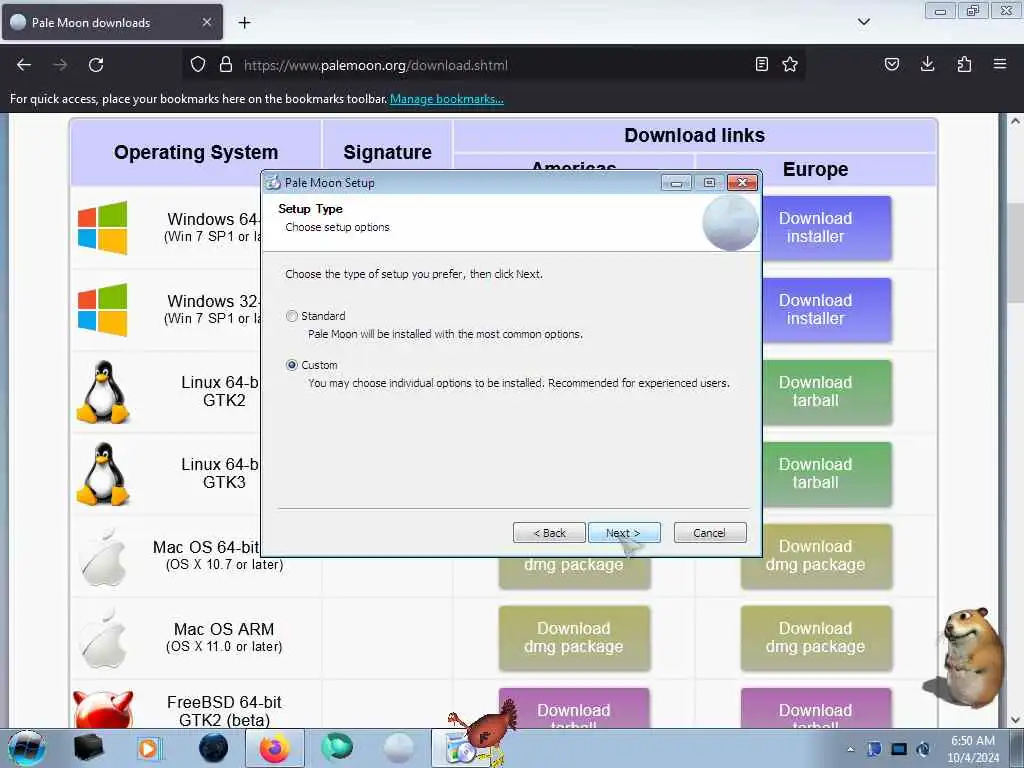Viewport: 1024px width, 768px height.
Task: Open the tracking protection shield icon
Action: click(198, 65)
